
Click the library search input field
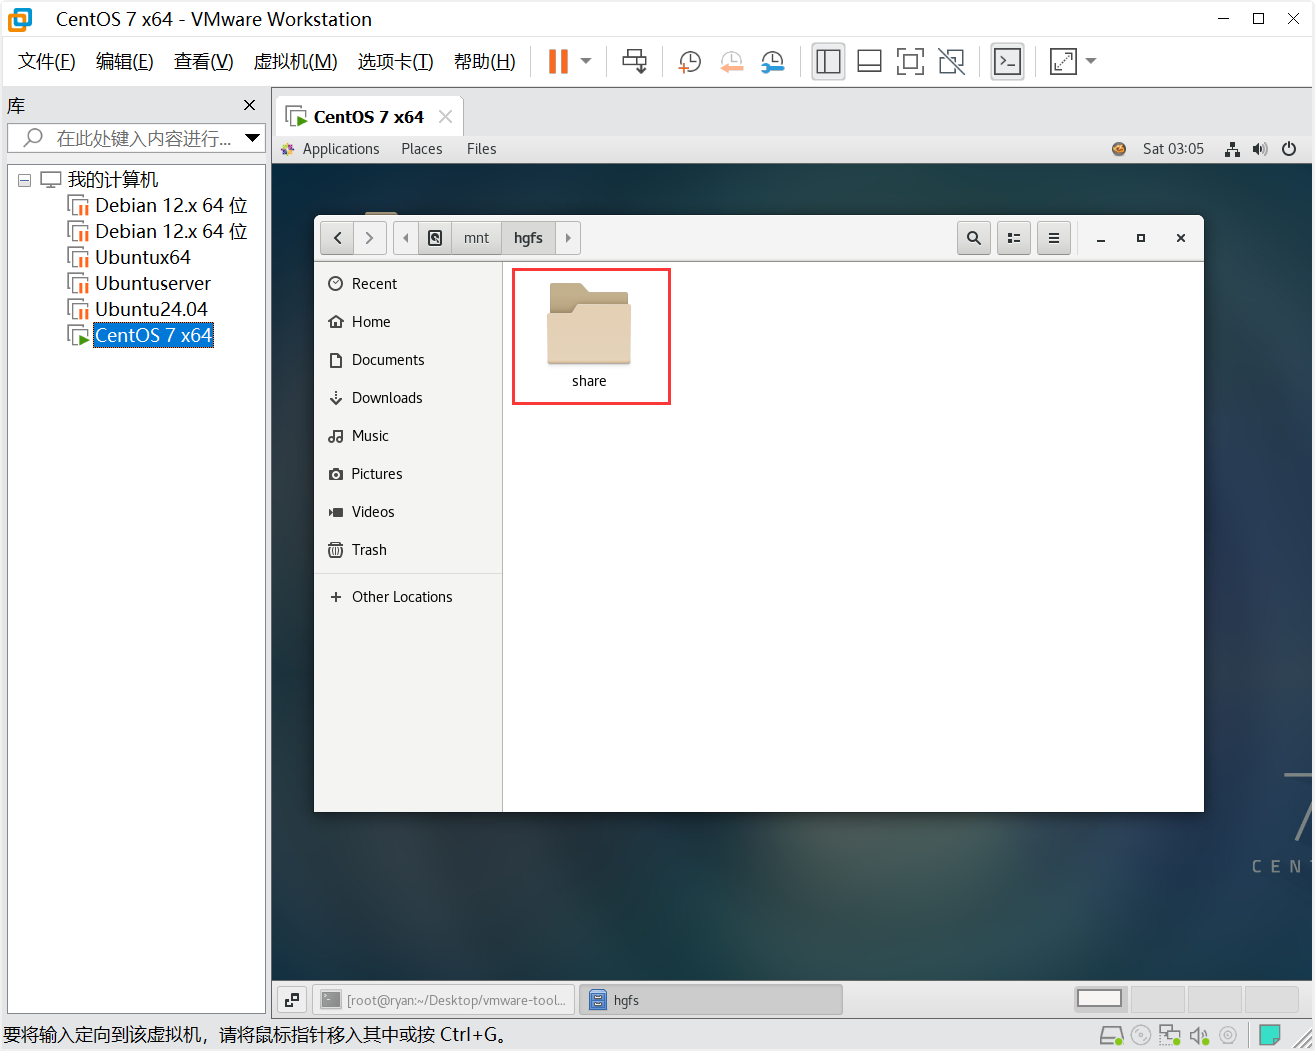[x=135, y=138]
